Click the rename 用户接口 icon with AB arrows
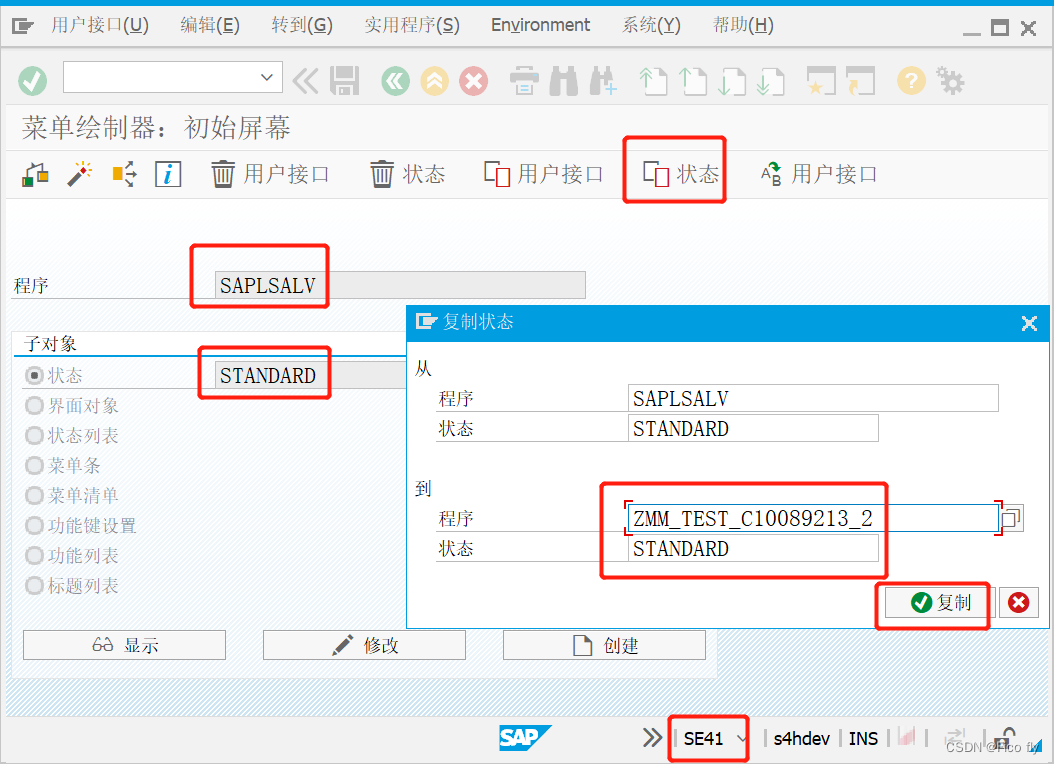 [771, 173]
